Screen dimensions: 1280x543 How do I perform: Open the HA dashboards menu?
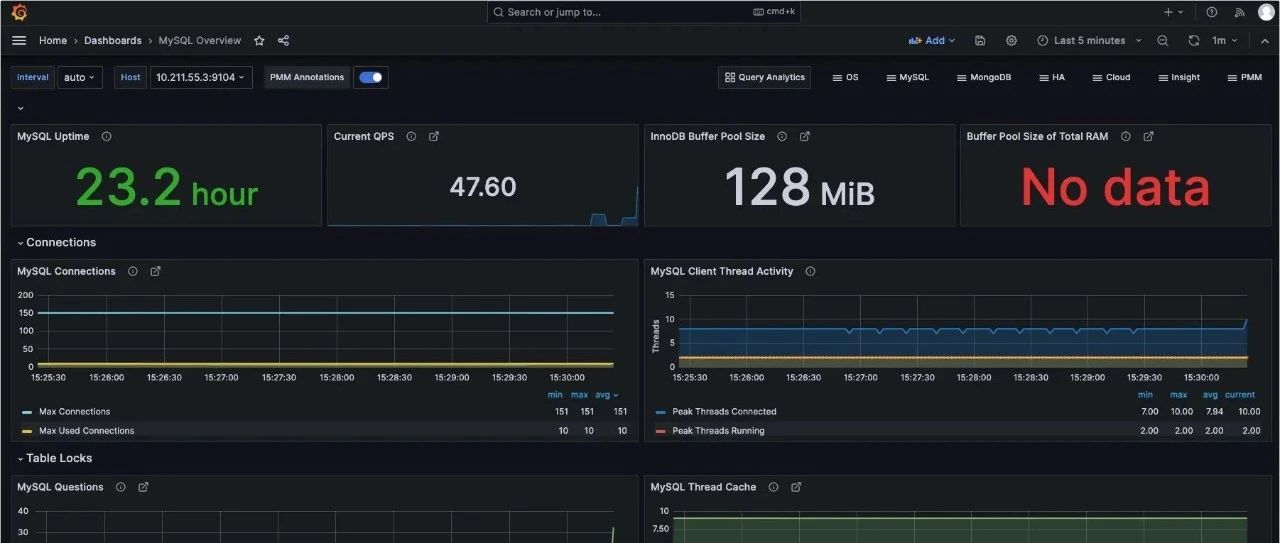point(1051,77)
